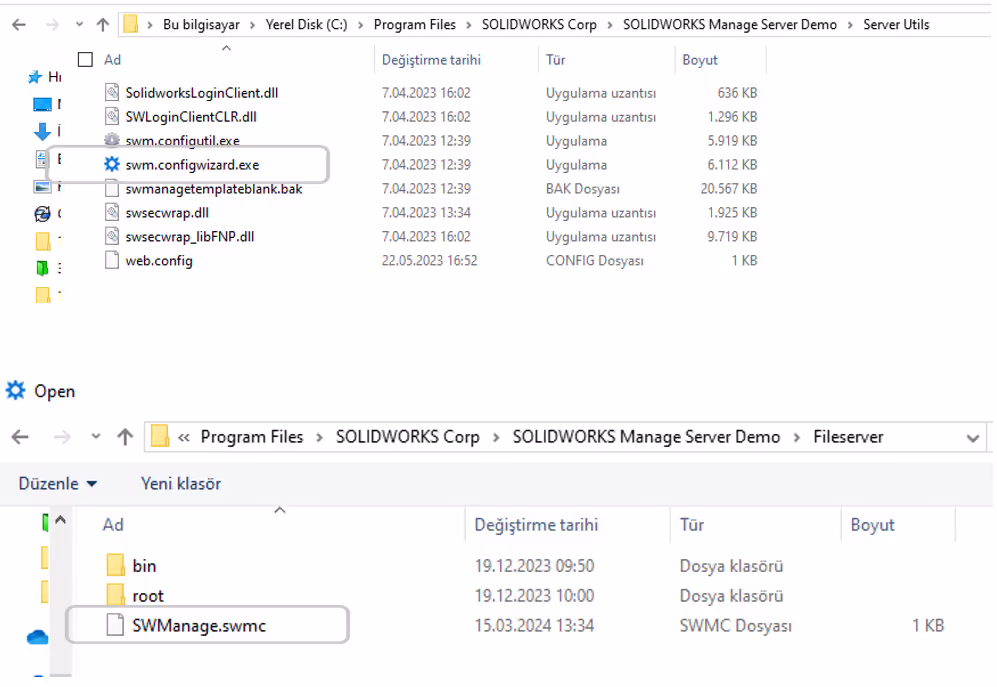This screenshot has height=687, width=997.
Task: Select file name 'web.config'
Action: click(159, 261)
